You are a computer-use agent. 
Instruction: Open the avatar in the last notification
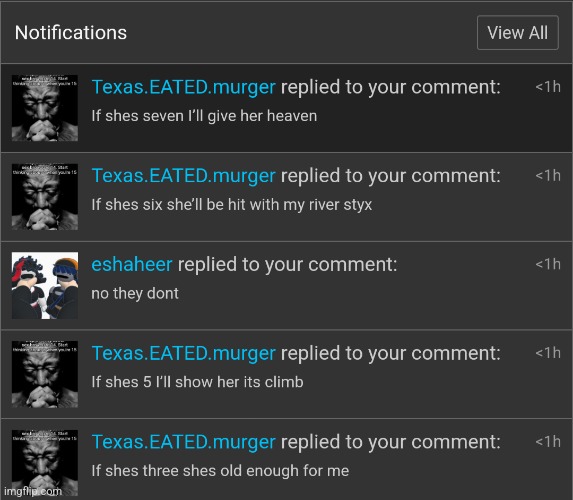[45, 463]
